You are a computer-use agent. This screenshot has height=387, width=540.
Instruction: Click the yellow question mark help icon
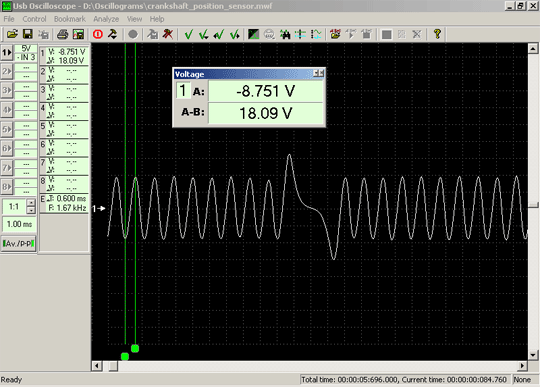(x=437, y=34)
